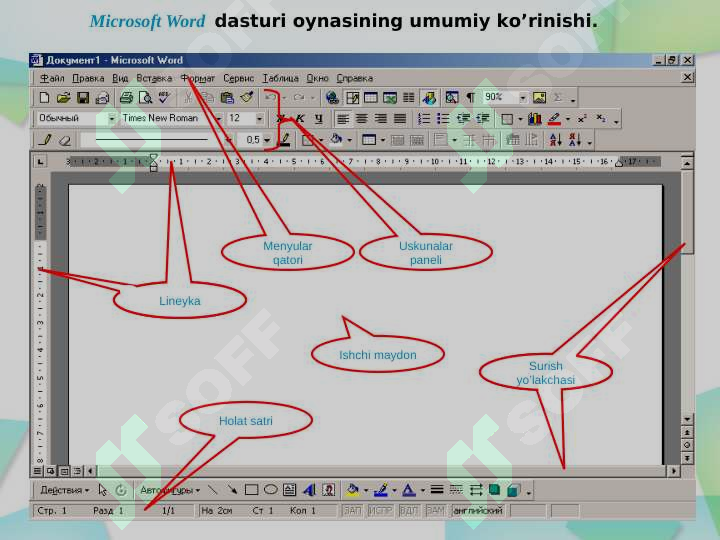
Task: Expand the Автофигуры menu
Action: click(x=170, y=490)
